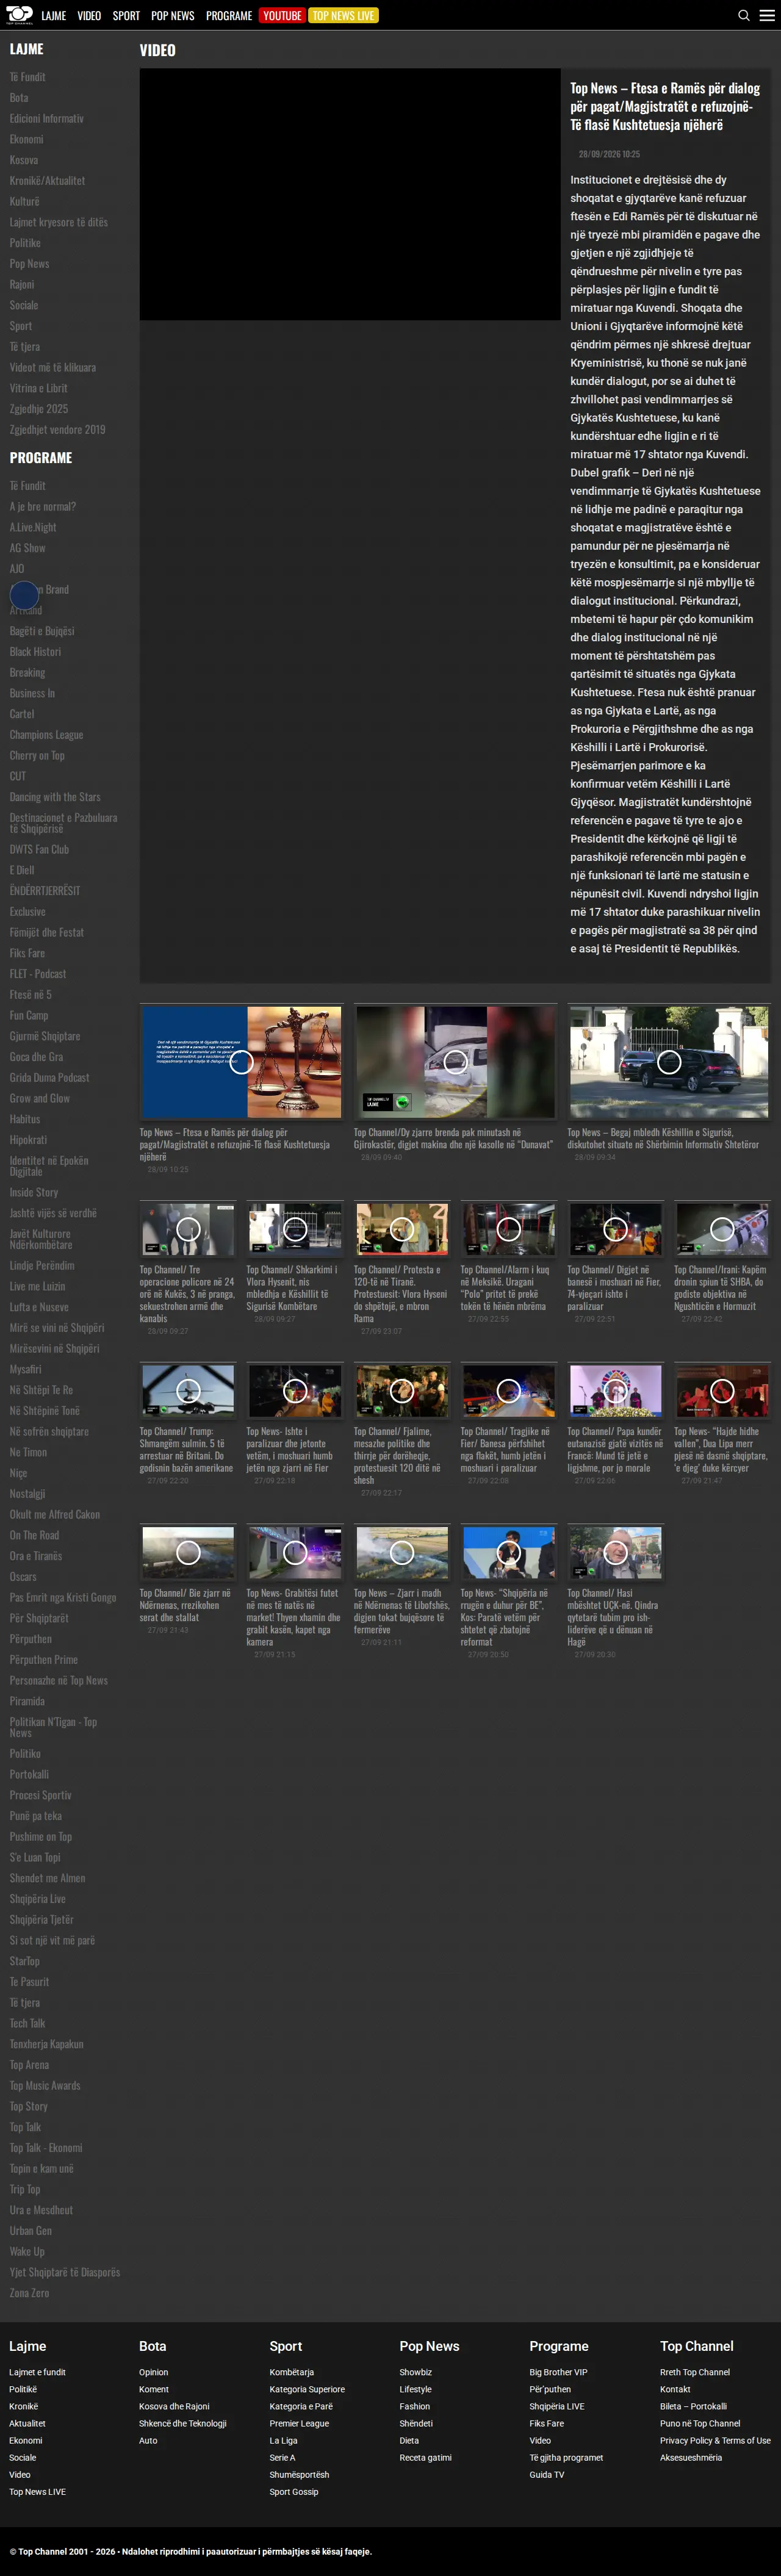Open the search magnifier icon
Screen dimensions: 781x2576
(743, 15)
